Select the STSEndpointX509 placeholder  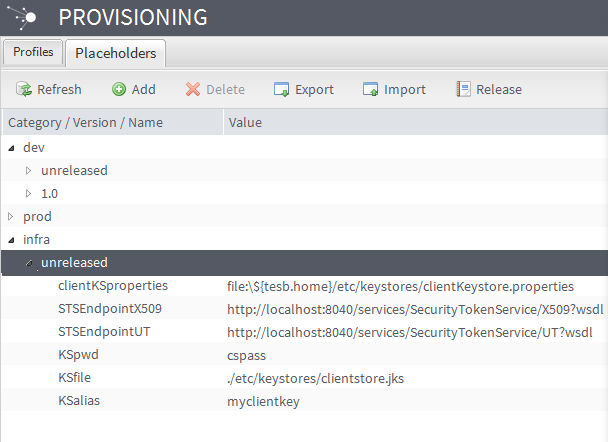[110, 309]
